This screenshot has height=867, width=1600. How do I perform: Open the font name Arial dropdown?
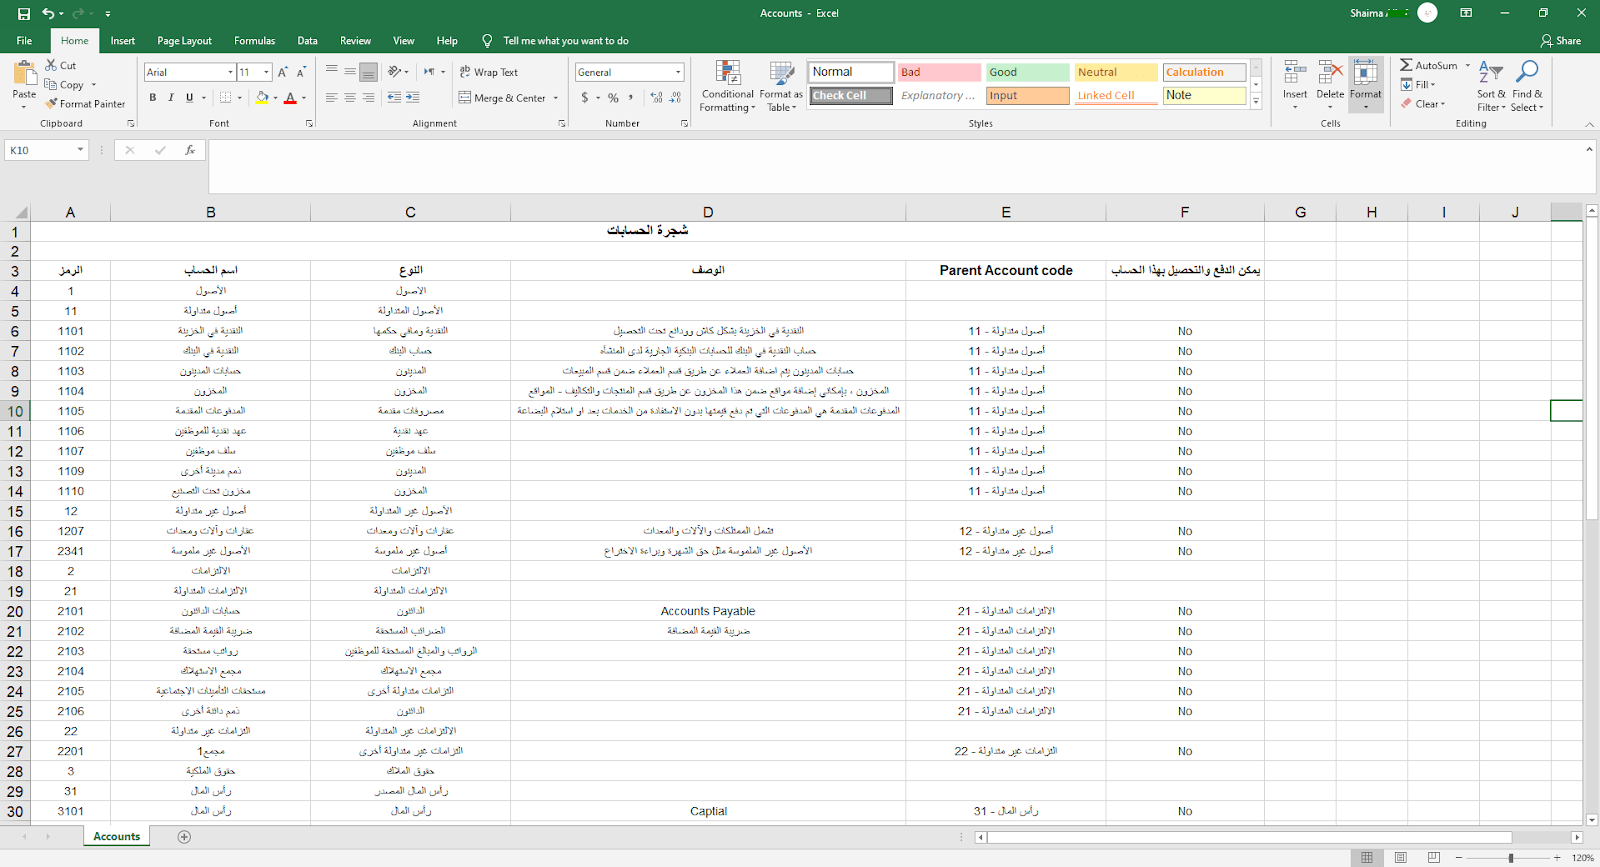pos(230,72)
